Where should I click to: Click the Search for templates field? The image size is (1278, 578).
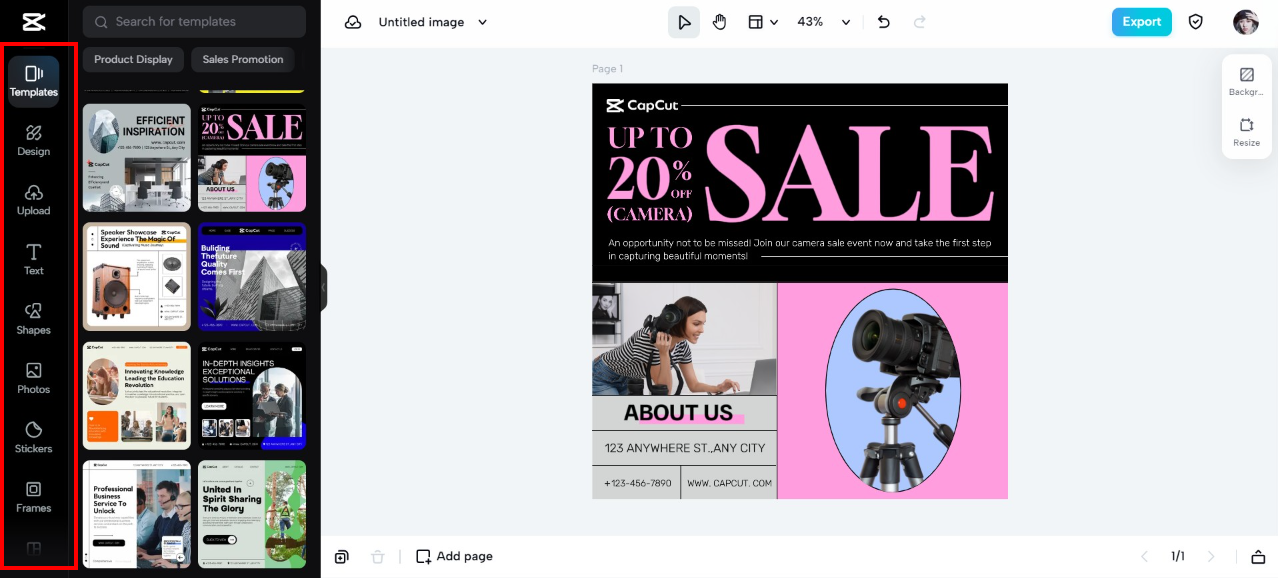(195, 22)
